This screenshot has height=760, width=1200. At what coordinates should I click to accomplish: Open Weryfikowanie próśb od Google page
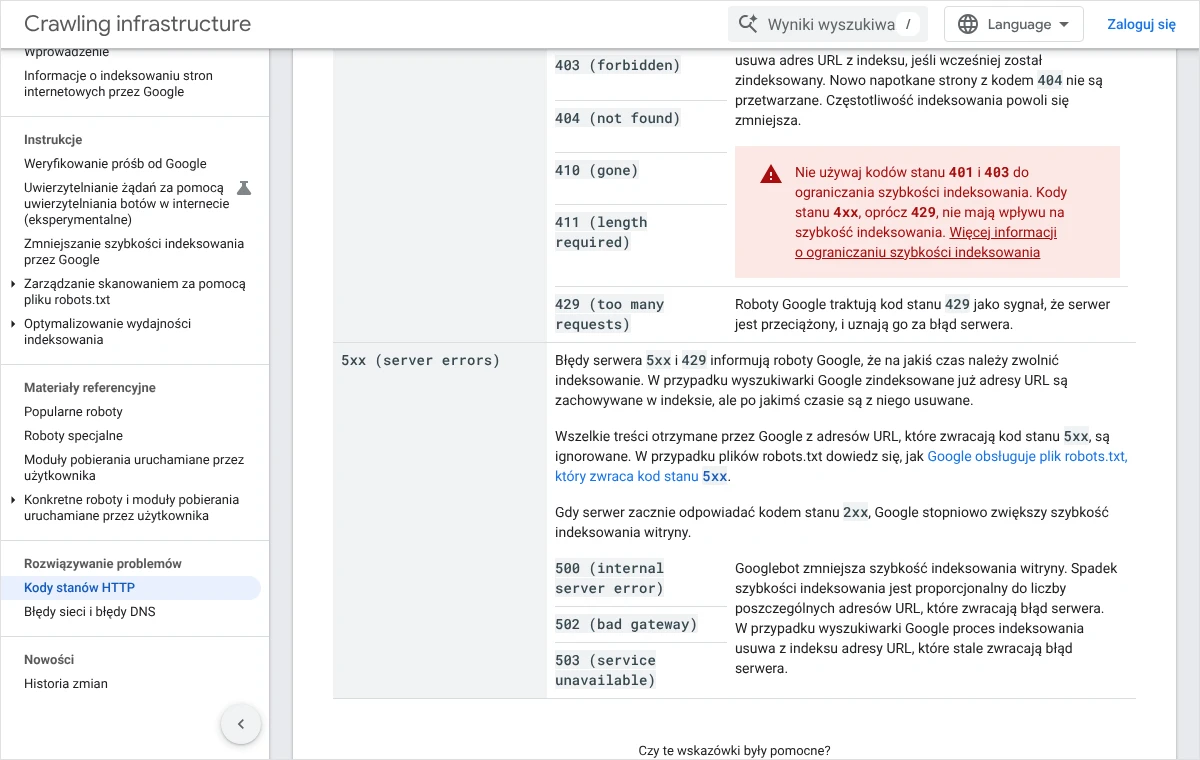pos(116,164)
